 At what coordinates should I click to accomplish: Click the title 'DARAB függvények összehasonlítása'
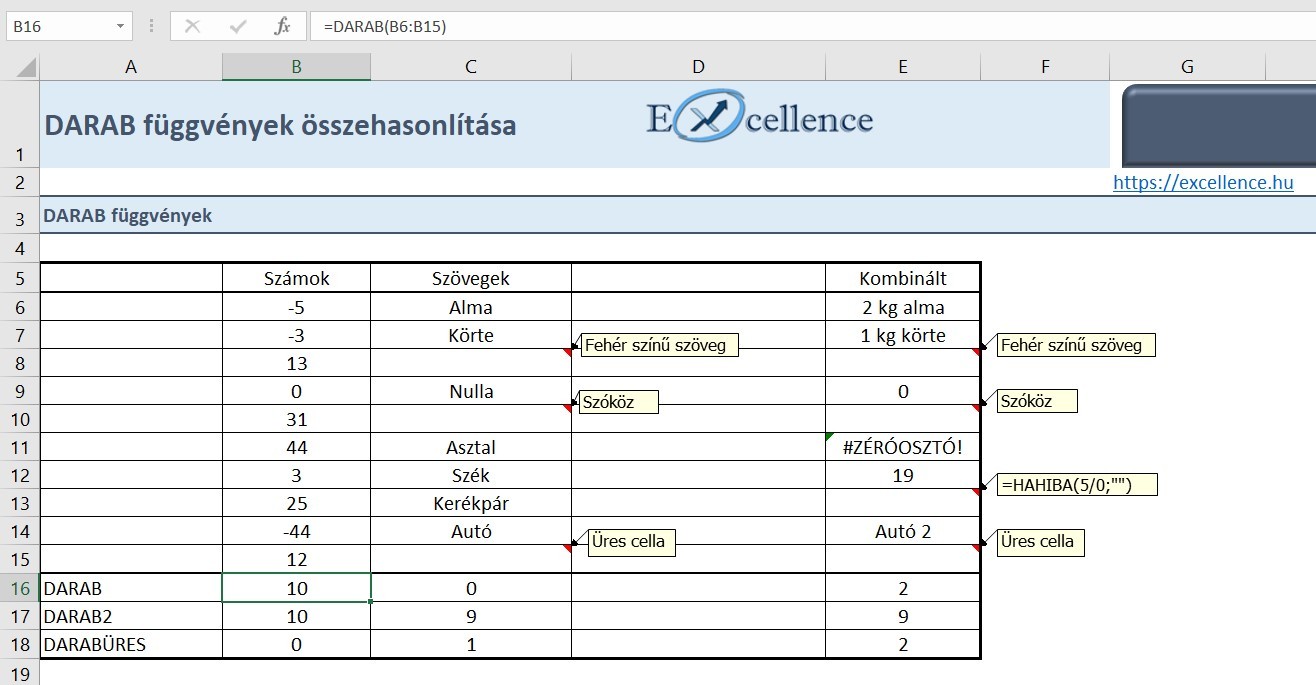[281, 126]
